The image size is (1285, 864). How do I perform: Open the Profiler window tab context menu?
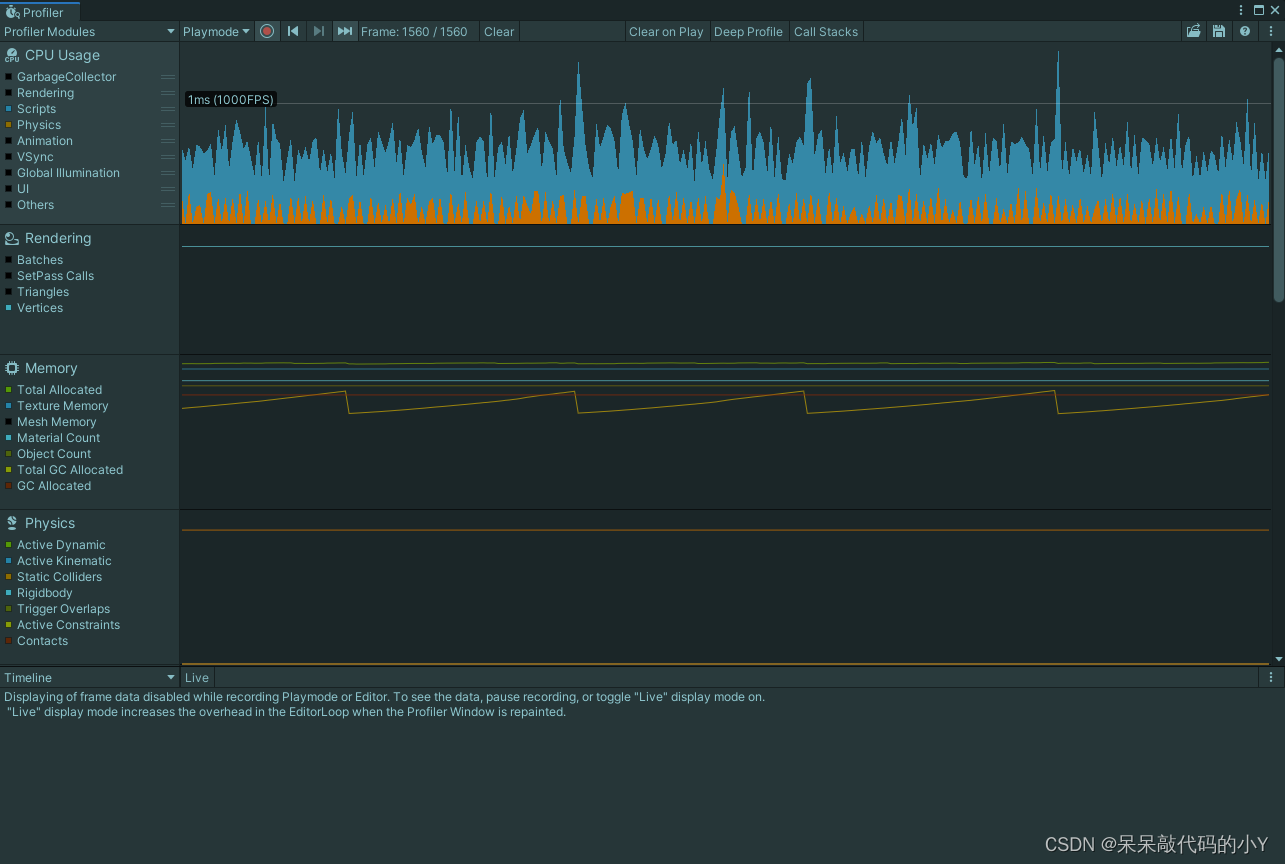click(1241, 10)
